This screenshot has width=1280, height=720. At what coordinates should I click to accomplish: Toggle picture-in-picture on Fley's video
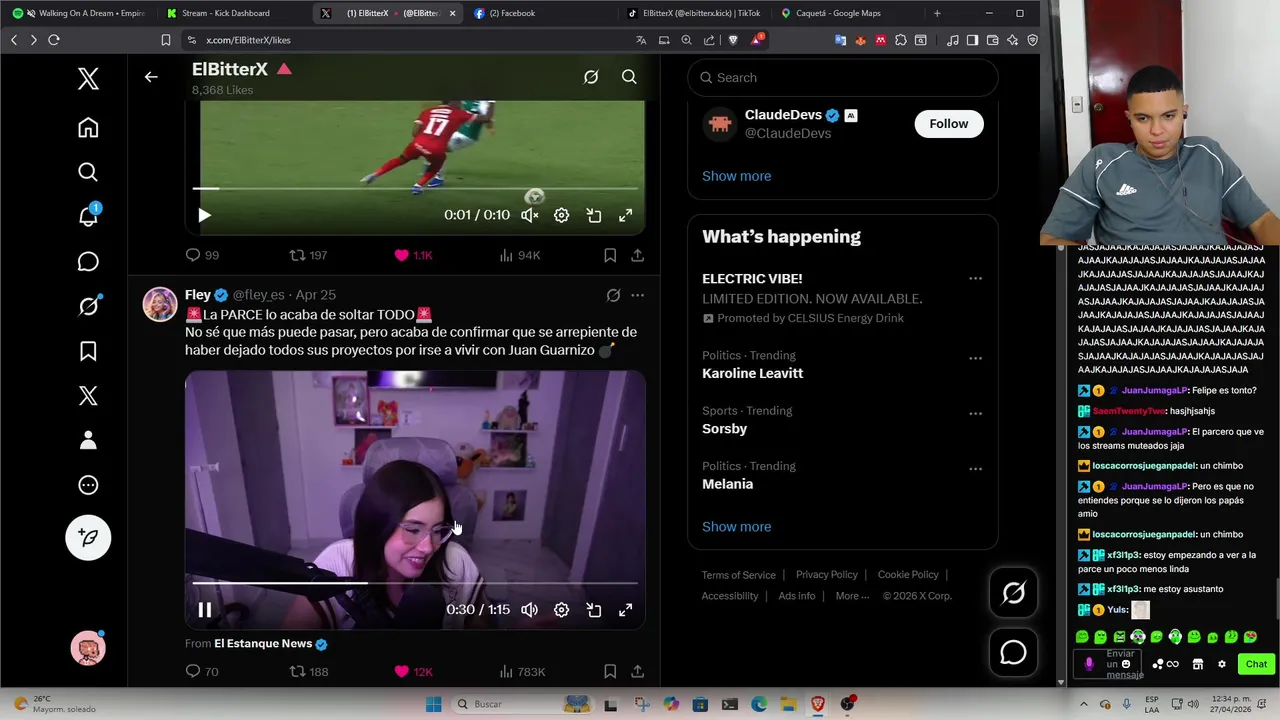pyautogui.click(x=594, y=610)
